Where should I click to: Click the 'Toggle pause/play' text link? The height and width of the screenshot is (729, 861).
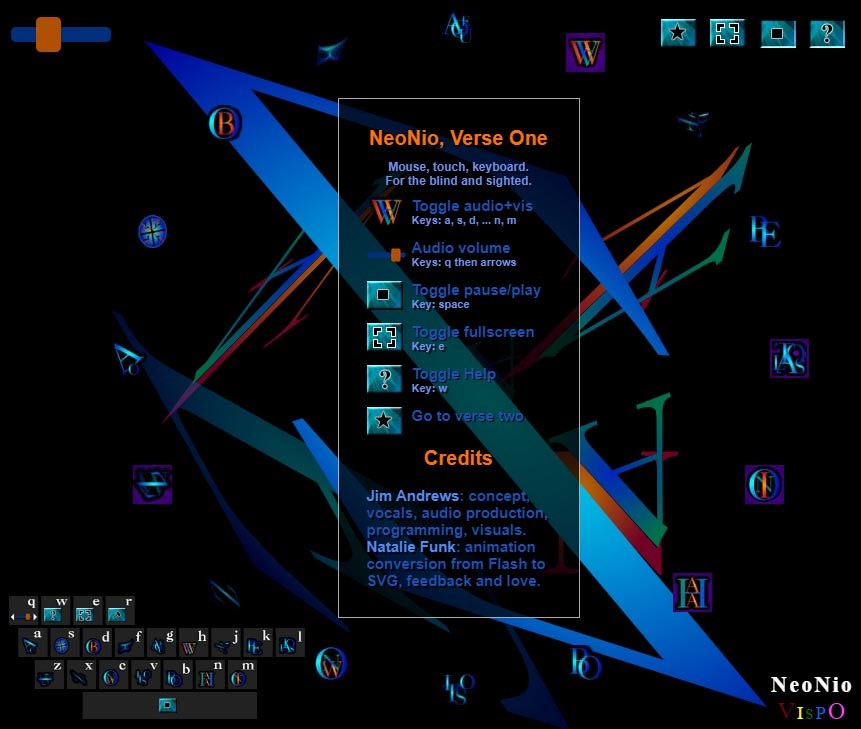click(476, 289)
